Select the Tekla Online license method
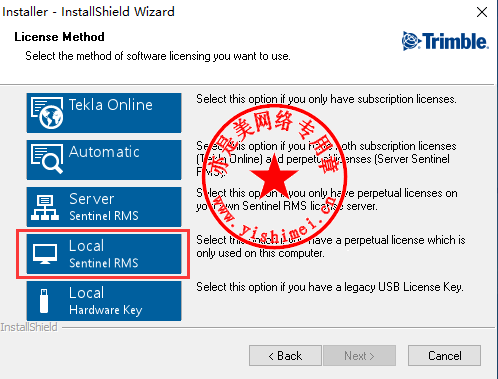The image size is (498, 379). click(104, 113)
